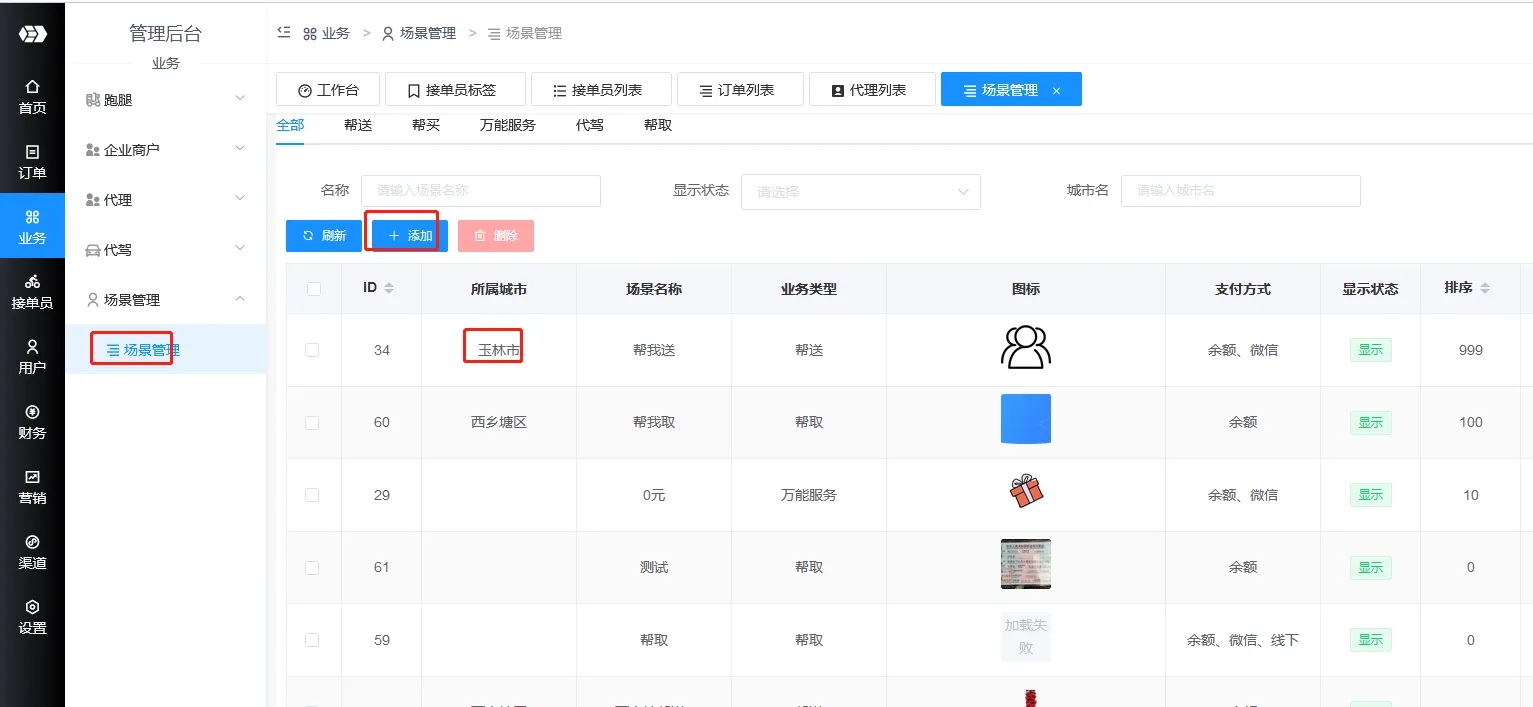Click the menu collapse icon beside breadcrumb
1533x707 pixels.
[284, 33]
